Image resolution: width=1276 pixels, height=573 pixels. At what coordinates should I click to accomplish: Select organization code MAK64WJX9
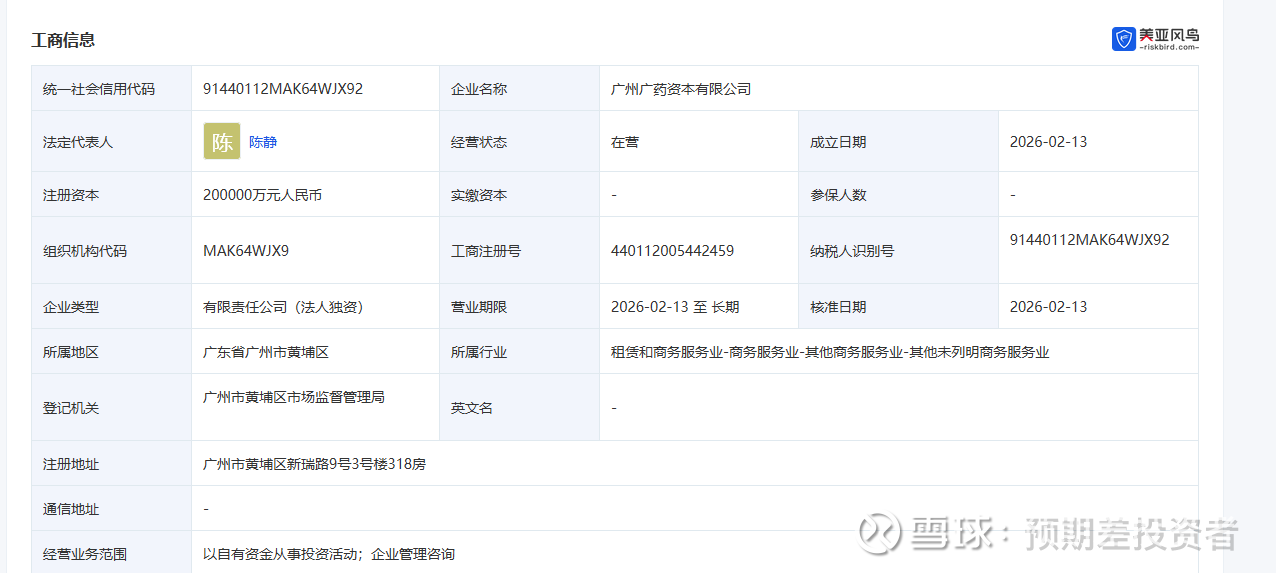(x=246, y=251)
